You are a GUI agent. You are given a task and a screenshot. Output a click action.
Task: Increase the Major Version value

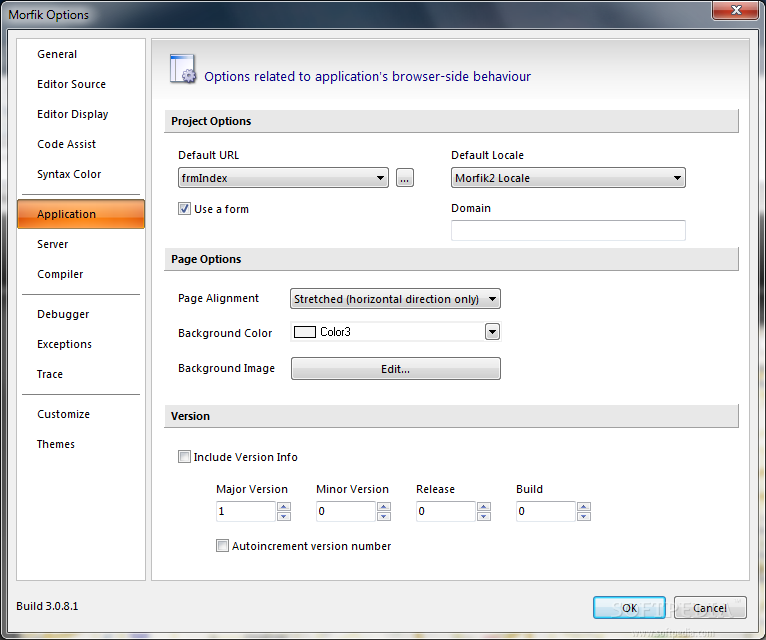(284, 507)
